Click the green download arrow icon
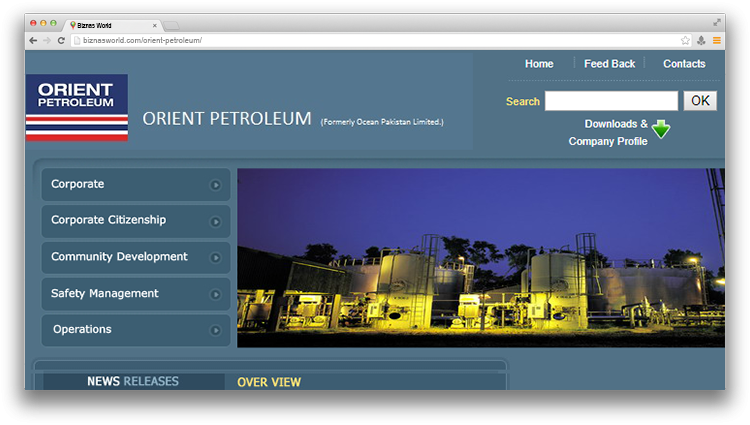The image size is (750, 425). pyautogui.click(x=660, y=129)
